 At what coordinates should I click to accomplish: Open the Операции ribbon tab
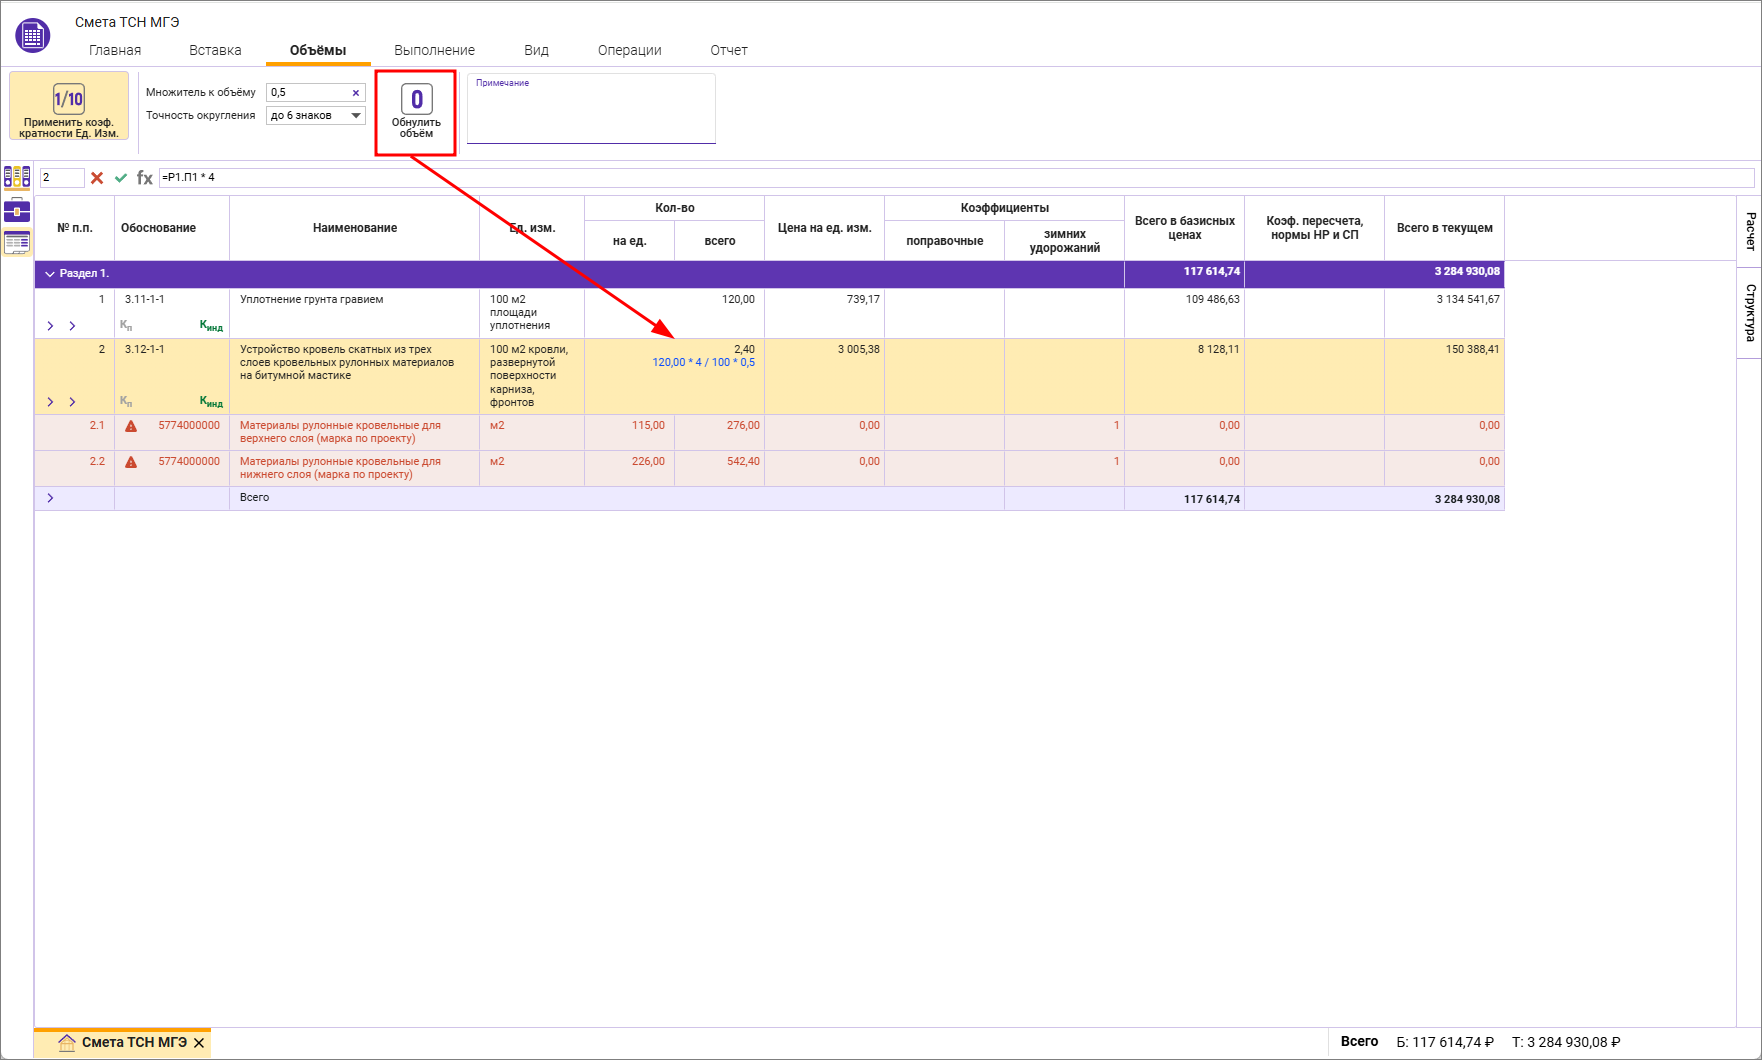pos(629,50)
